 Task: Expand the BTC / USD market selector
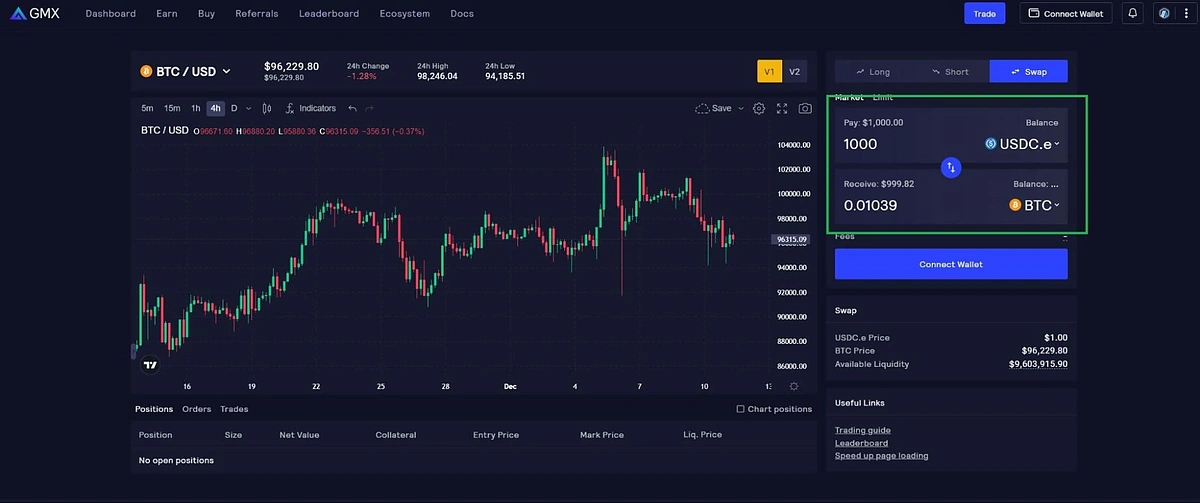(186, 71)
